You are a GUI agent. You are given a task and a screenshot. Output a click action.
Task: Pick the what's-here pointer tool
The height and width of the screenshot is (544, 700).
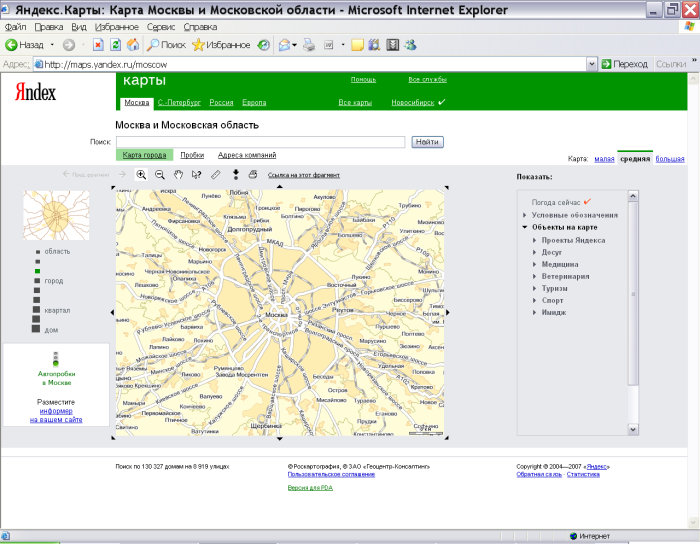(196, 175)
